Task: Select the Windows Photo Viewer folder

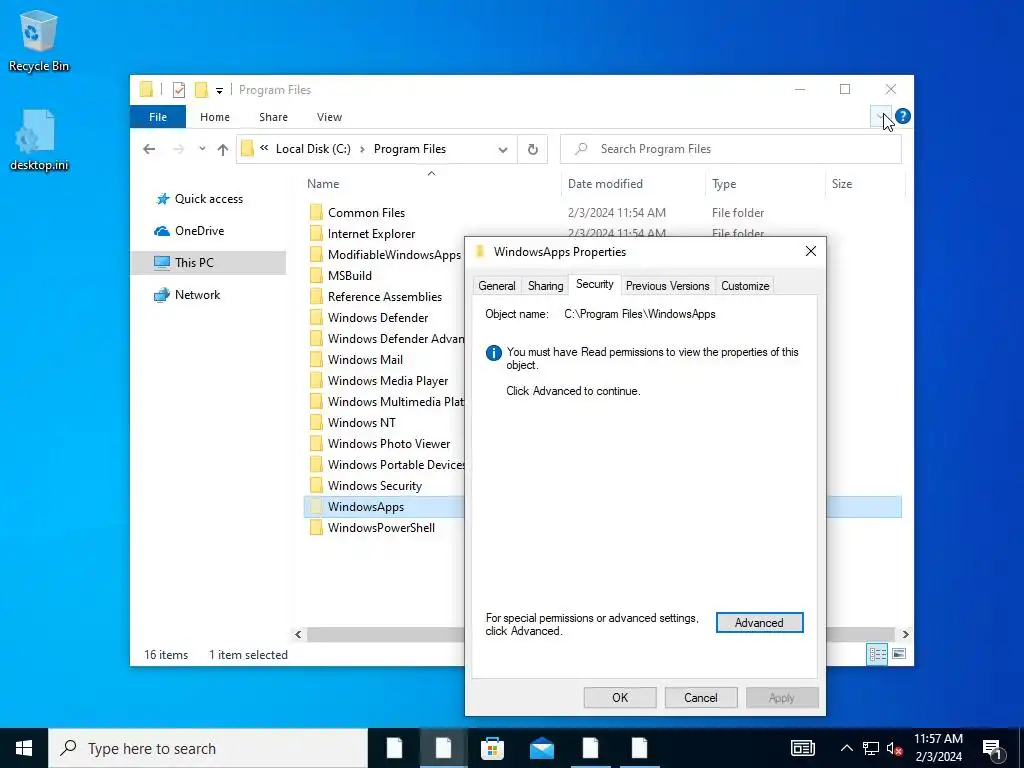Action: pyautogui.click(x=389, y=443)
